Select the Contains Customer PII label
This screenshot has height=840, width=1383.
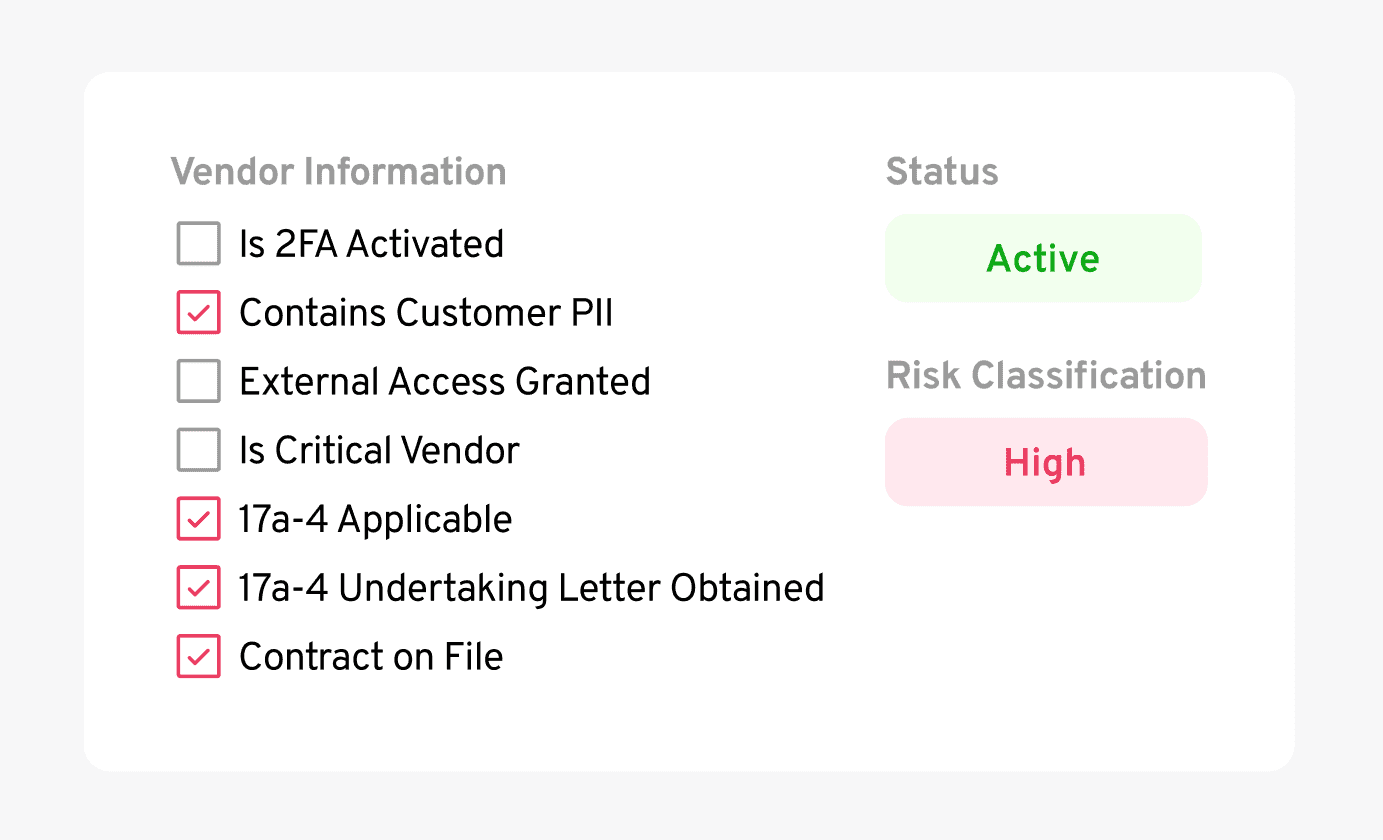[424, 312]
